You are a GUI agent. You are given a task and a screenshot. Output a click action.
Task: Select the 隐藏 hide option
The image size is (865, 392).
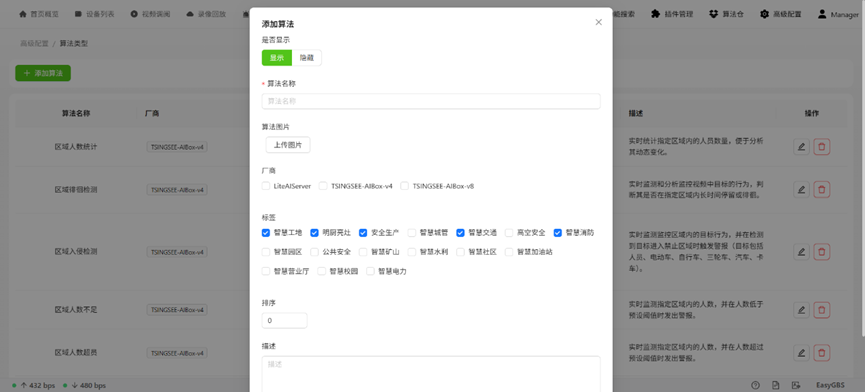coord(307,58)
